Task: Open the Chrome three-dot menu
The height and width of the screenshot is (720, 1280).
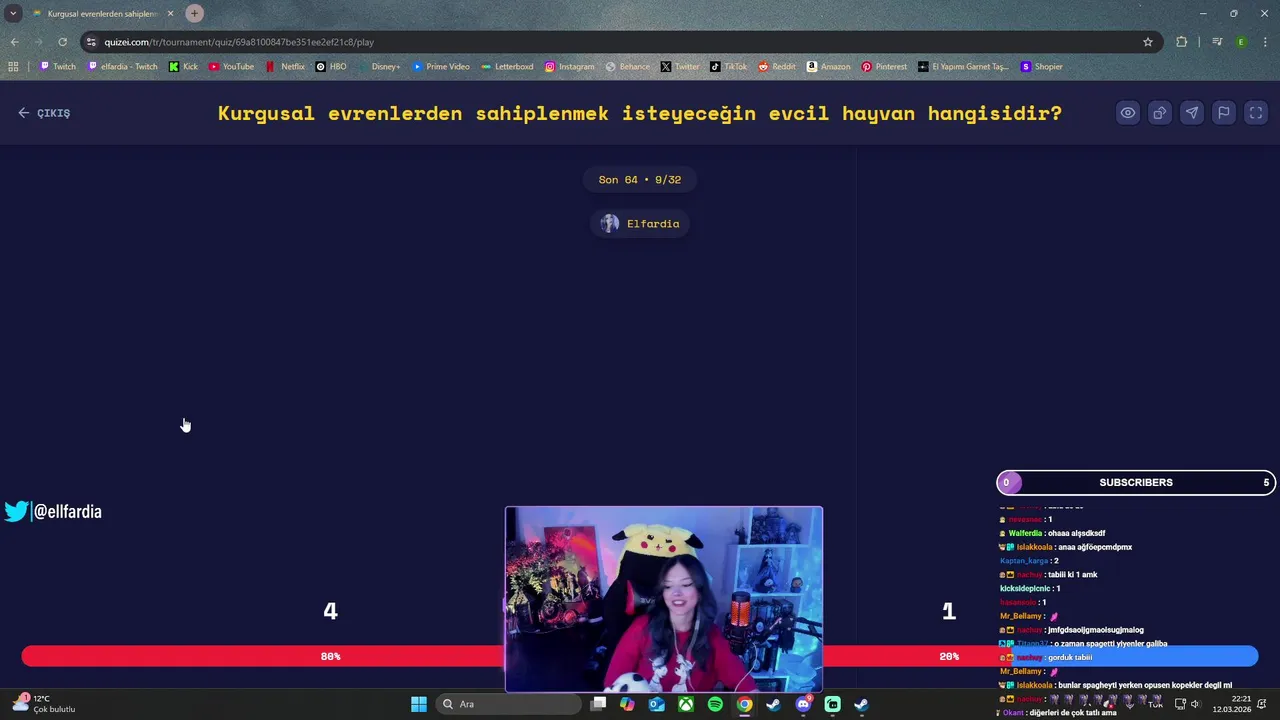Action: [1266, 42]
